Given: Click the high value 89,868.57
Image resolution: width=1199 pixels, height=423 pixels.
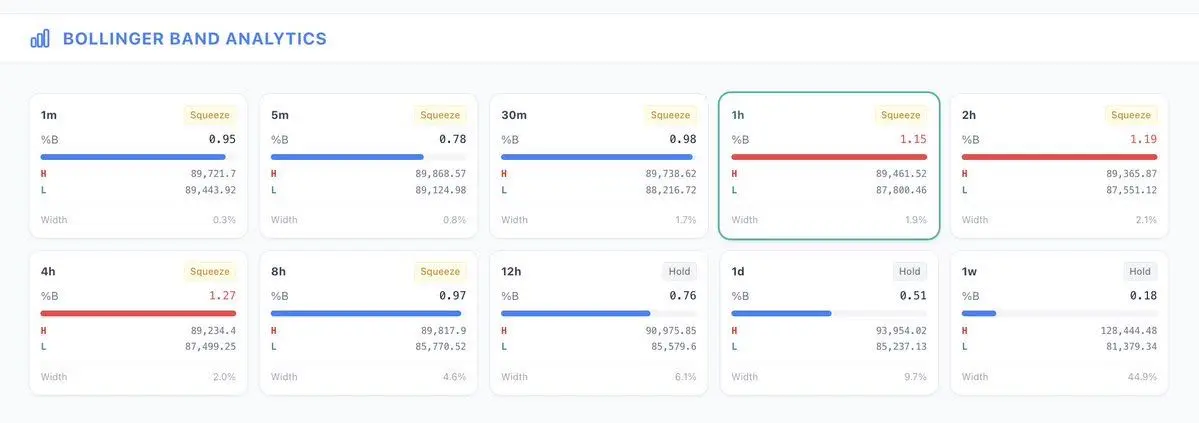Looking at the screenshot, I should coord(440,174).
